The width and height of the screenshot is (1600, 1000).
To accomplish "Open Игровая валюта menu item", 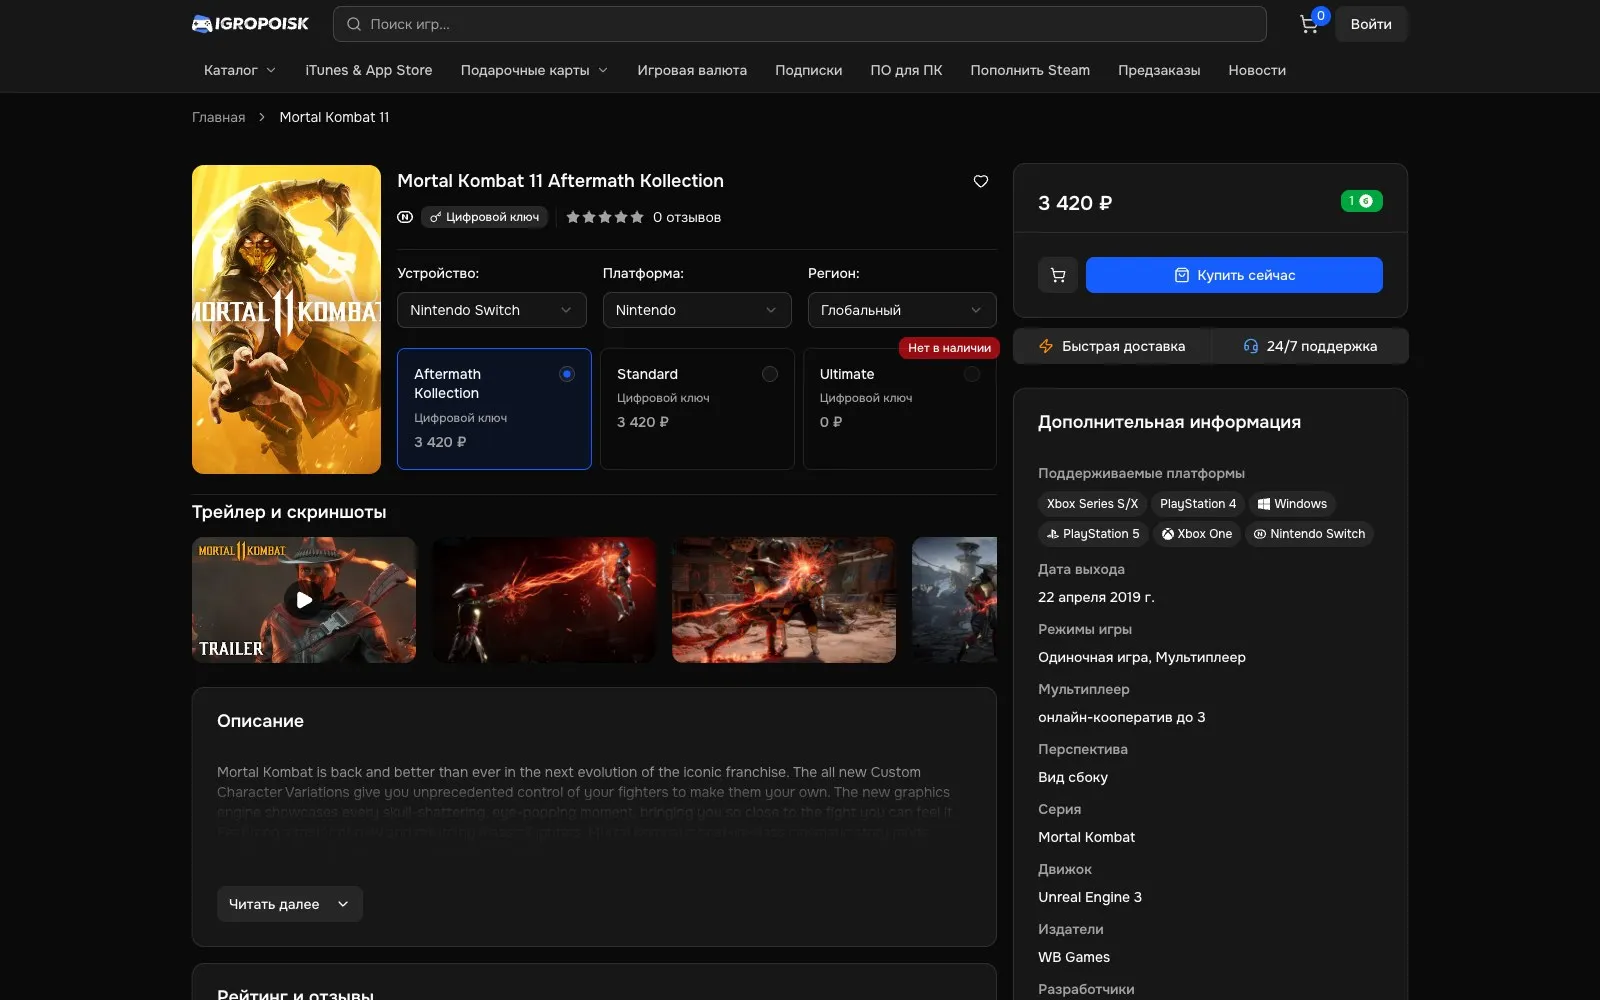I will coord(692,70).
